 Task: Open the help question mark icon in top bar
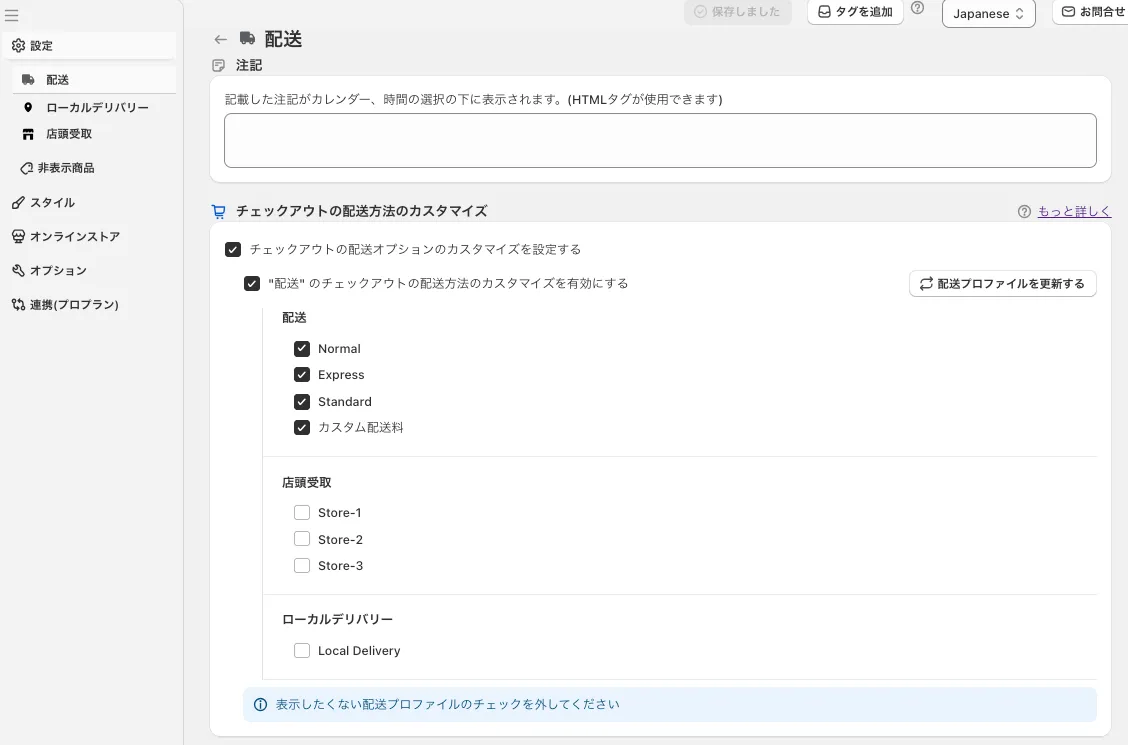[x=917, y=11]
